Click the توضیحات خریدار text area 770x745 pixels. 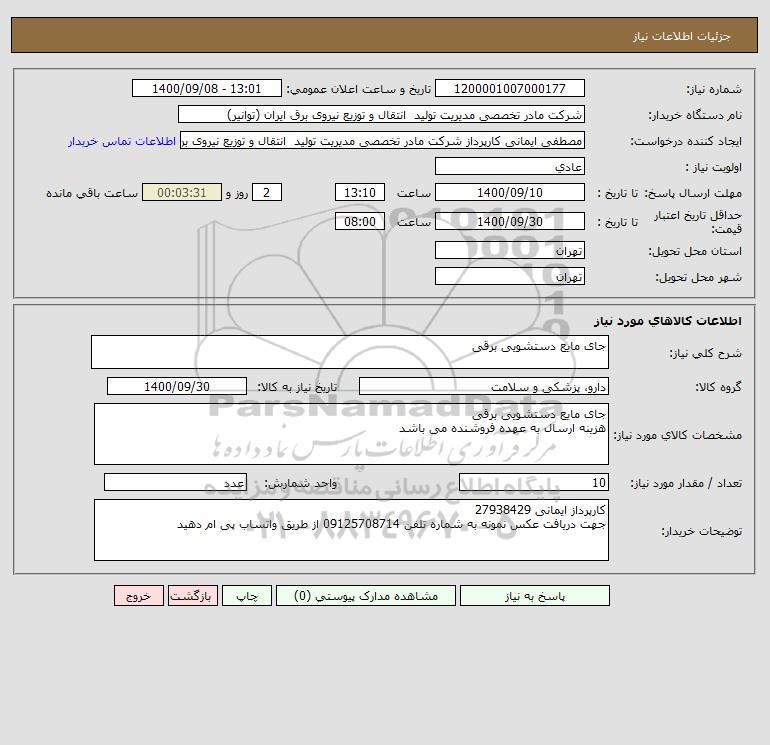coord(351,530)
